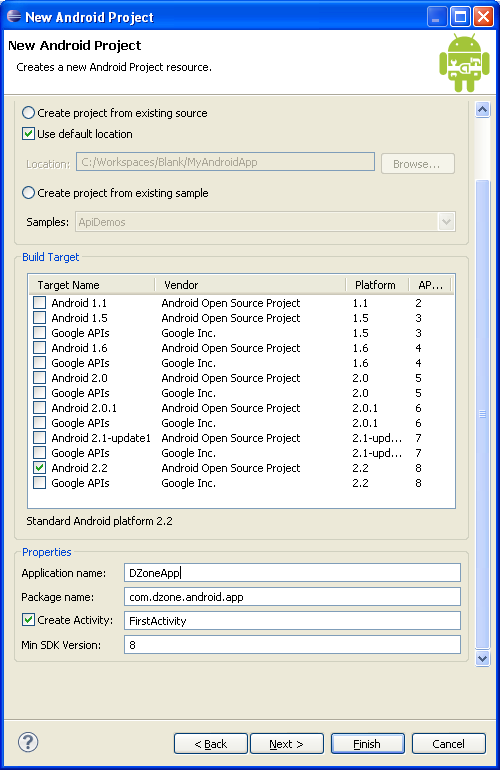Close the New Android Project dialog
The width and height of the screenshot is (500, 770).
484,17
